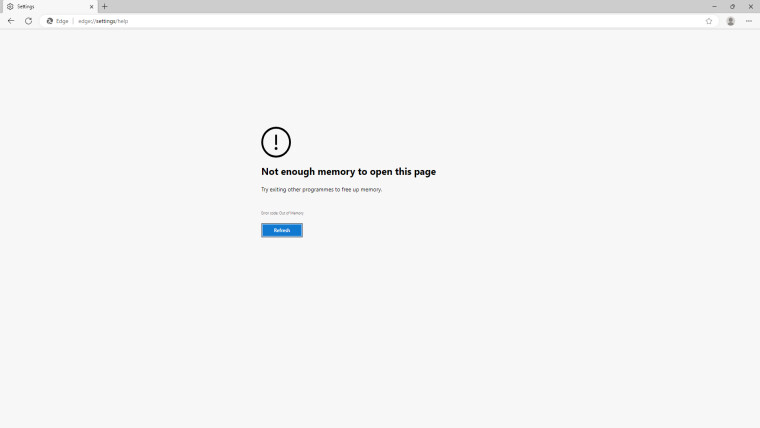Open a new tab with plus icon
760x428 pixels.
tap(105, 7)
